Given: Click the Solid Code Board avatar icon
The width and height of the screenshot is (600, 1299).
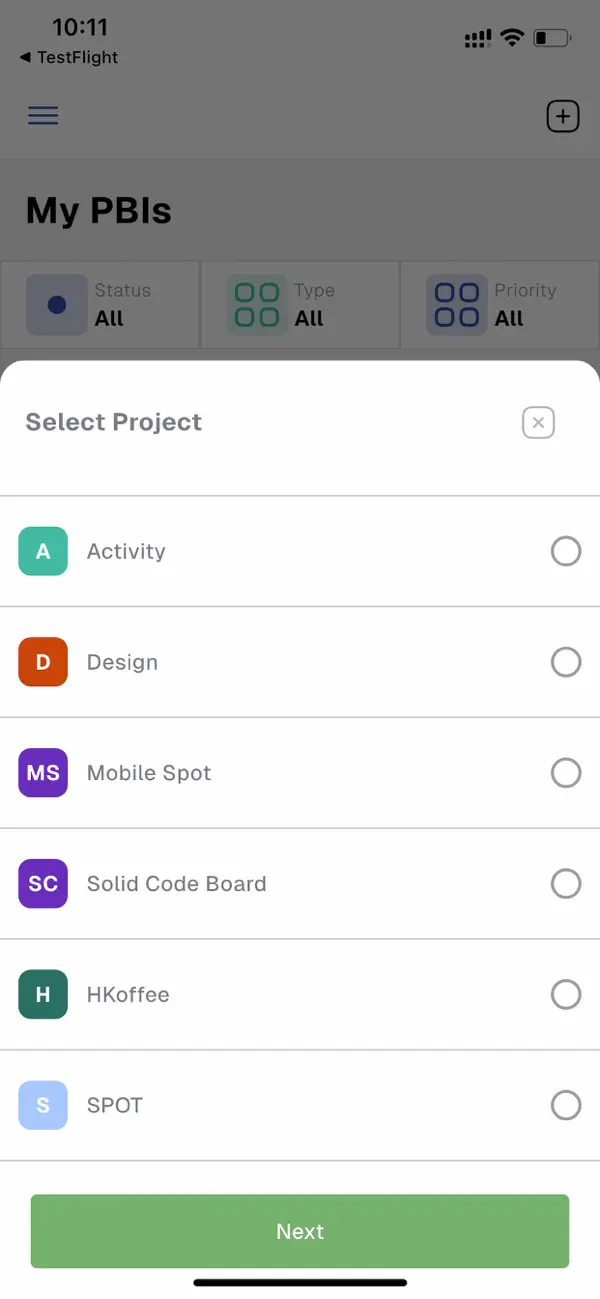Looking at the screenshot, I should (x=42, y=884).
